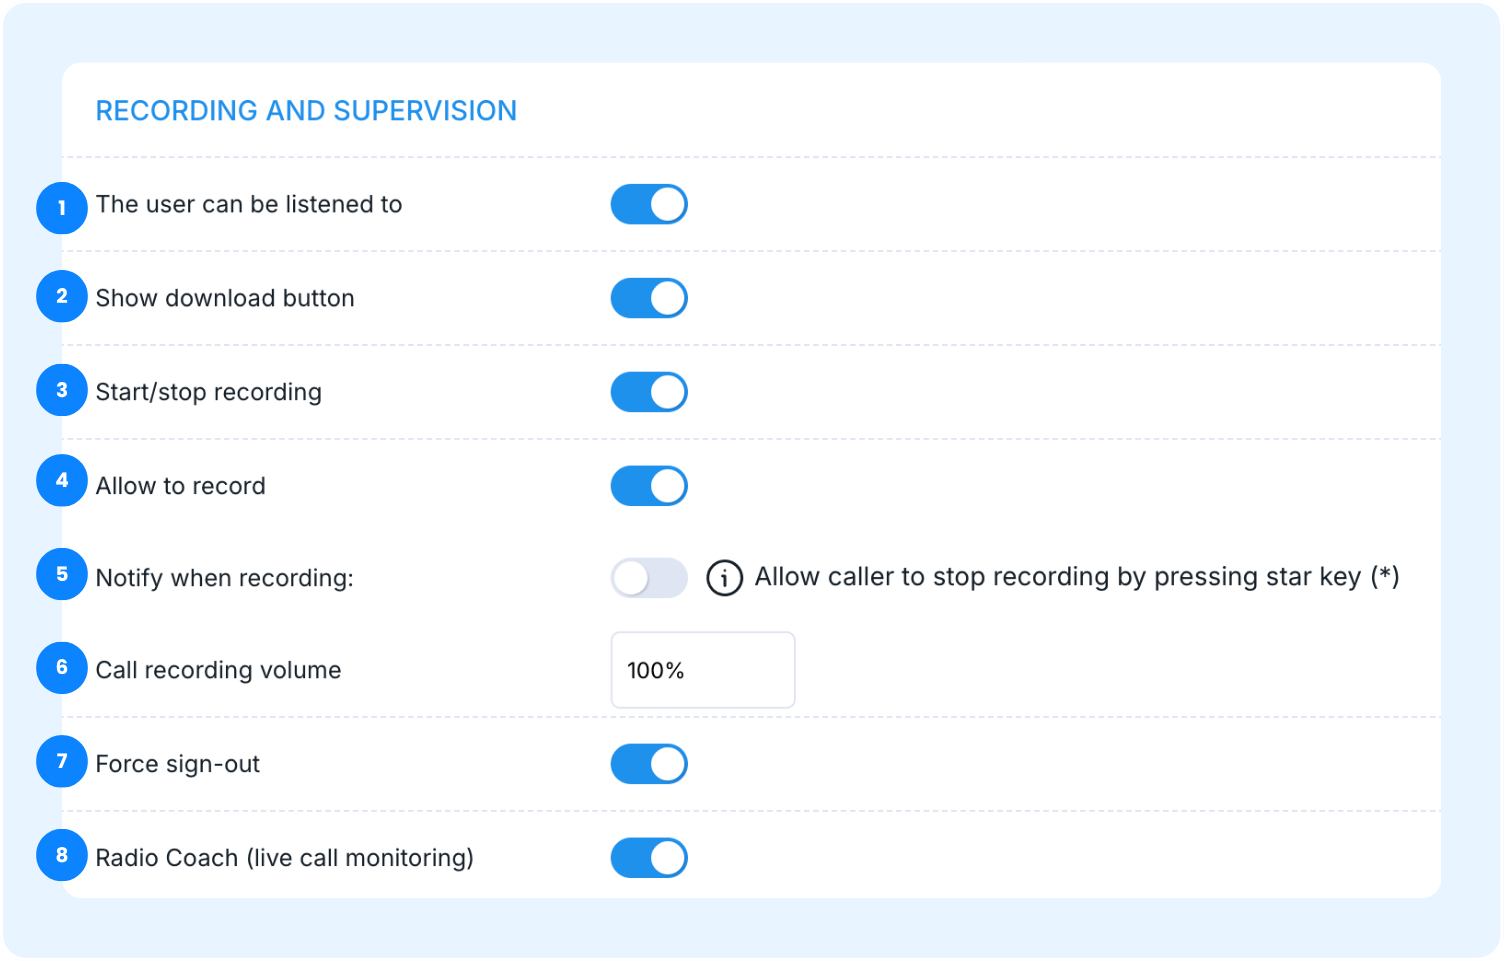Switch off the Allow to record toggle
This screenshot has width=1504, height=961.
click(649, 486)
